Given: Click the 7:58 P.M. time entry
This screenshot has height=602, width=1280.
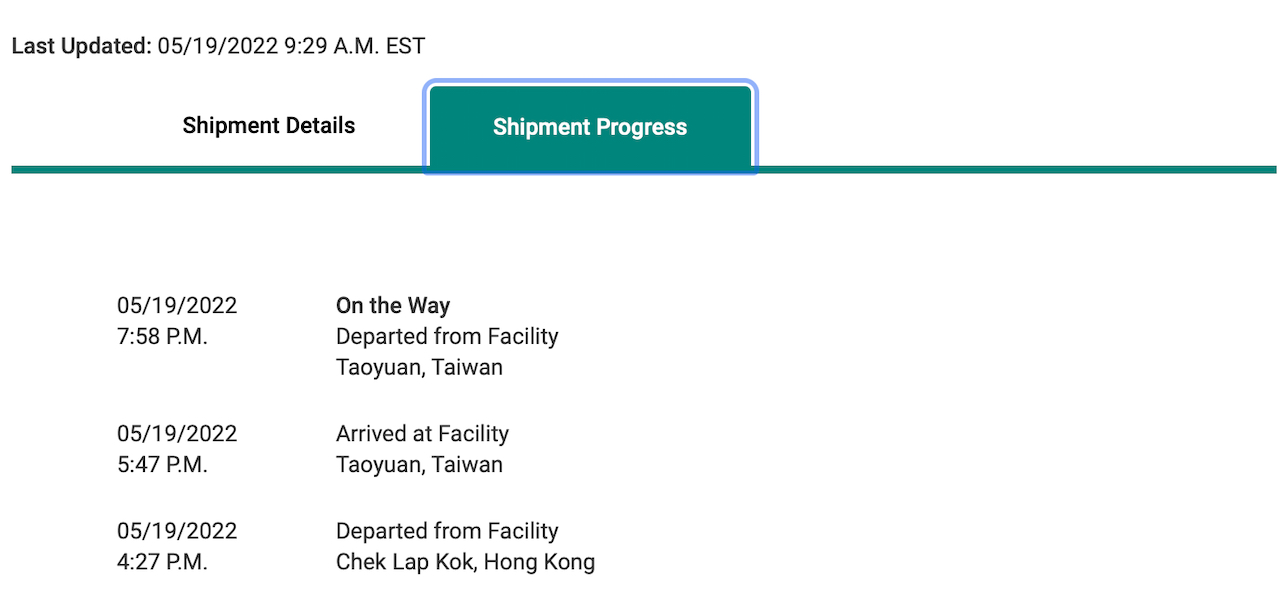Looking at the screenshot, I should click(162, 336).
